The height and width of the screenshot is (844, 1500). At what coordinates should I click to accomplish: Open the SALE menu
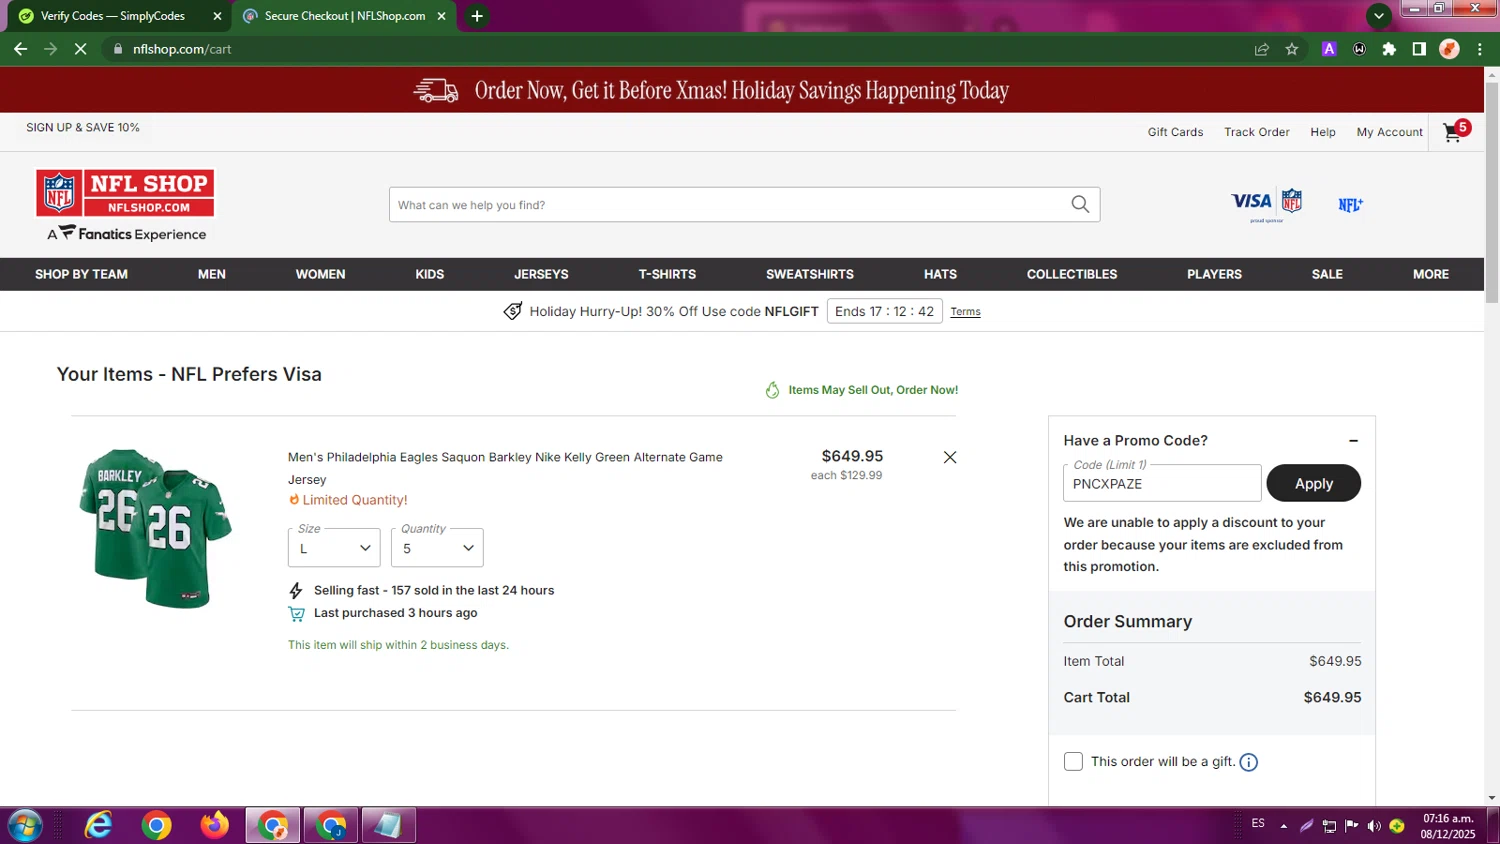pos(1327,274)
